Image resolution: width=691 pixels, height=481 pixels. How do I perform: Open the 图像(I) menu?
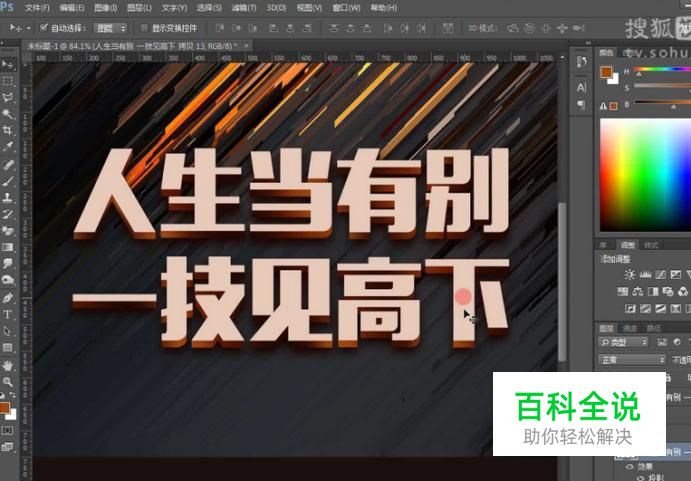(106, 8)
